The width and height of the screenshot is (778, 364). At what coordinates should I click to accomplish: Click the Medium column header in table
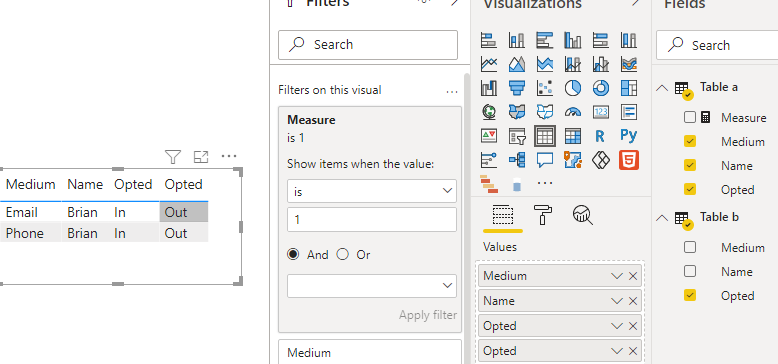click(x=30, y=184)
